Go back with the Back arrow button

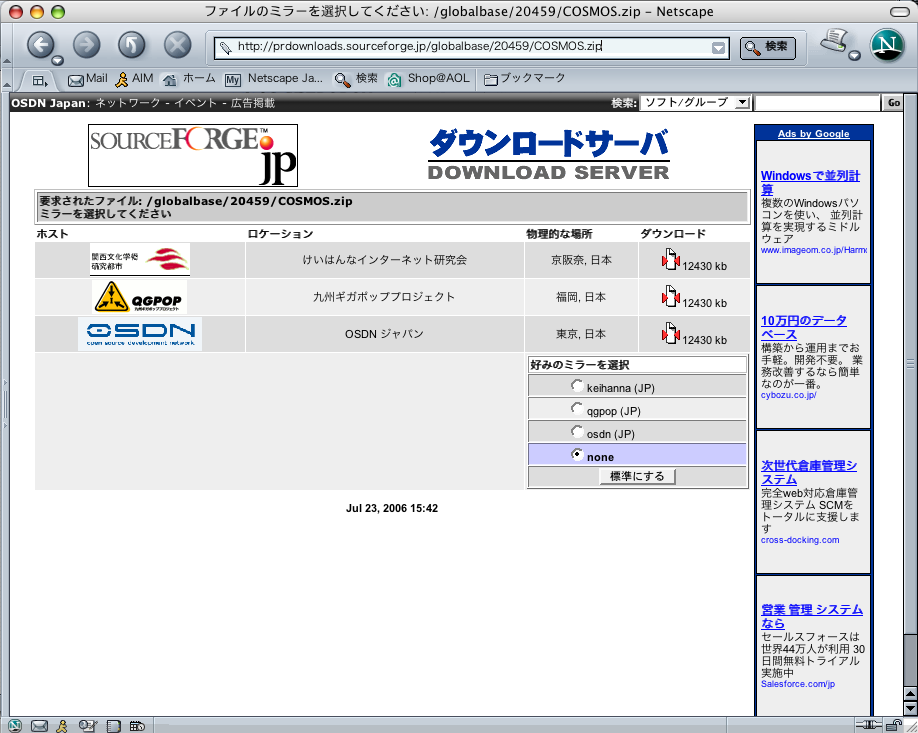[40, 44]
